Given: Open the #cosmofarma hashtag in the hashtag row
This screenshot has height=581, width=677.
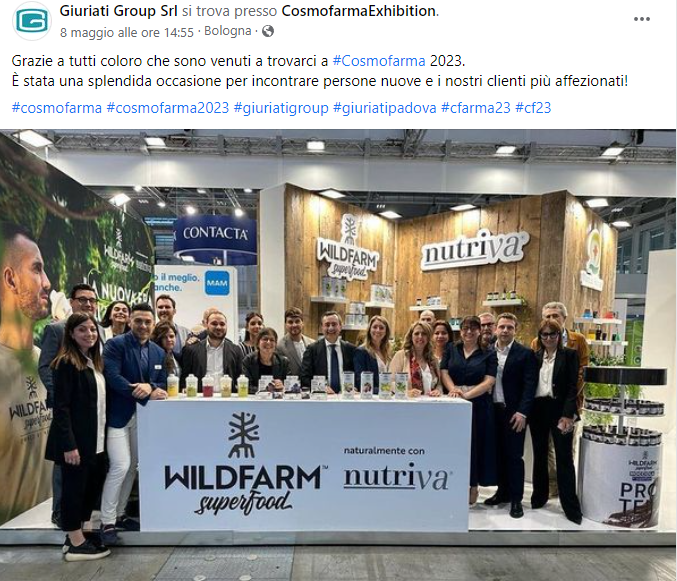Looking at the screenshot, I should click(x=57, y=107).
